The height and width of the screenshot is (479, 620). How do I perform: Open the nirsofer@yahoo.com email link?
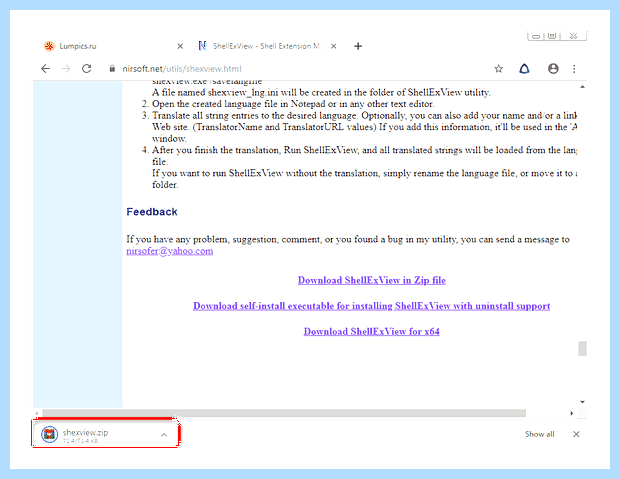170,251
